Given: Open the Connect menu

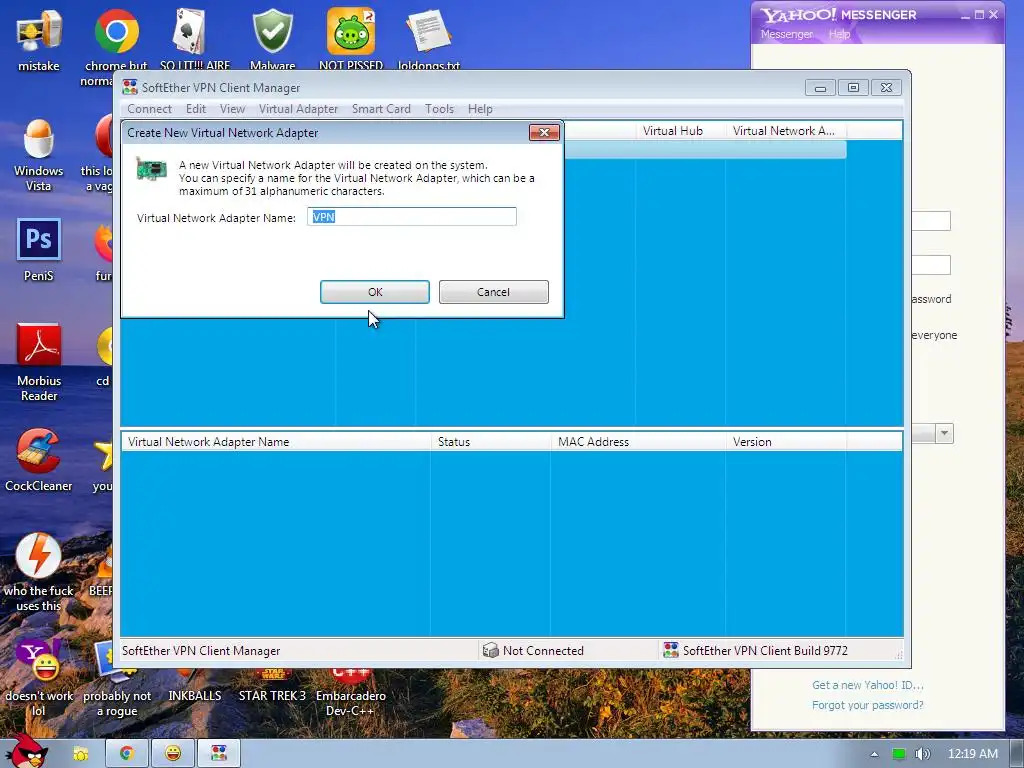Looking at the screenshot, I should coord(150,109).
